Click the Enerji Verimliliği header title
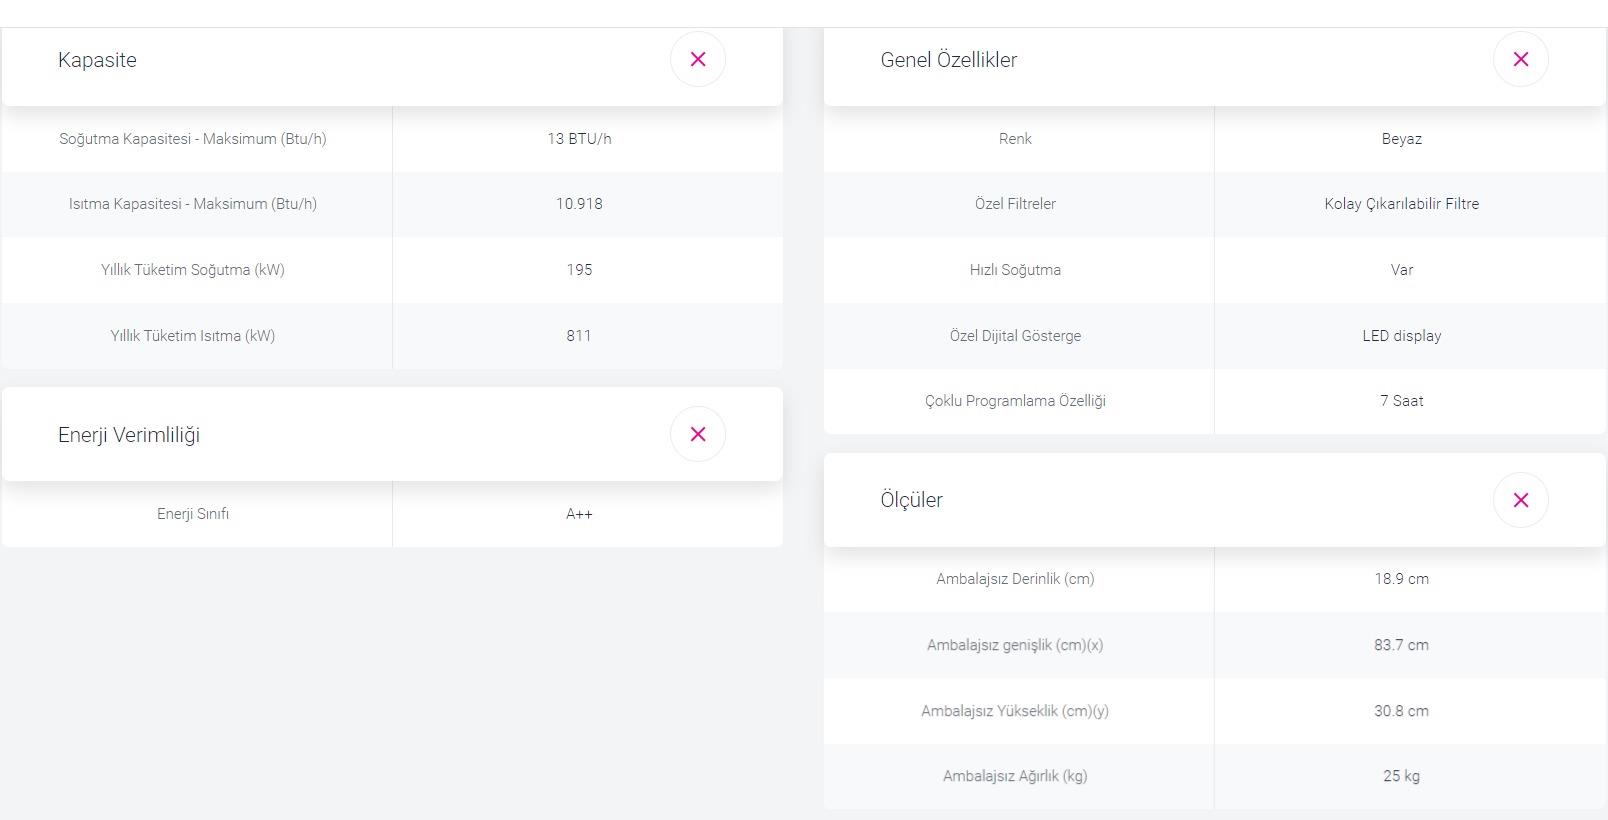The width and height of the screenshot is (1608, 820). pos(129,435)
